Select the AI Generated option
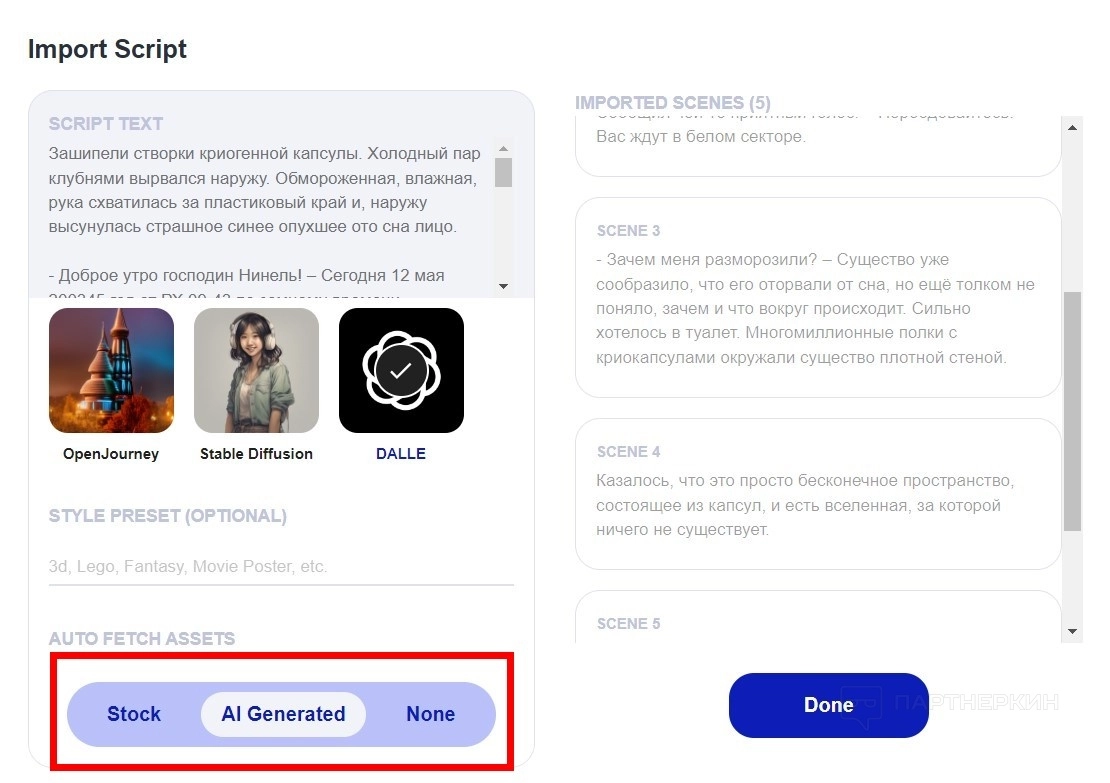The width and height of the screenshot is (1110, 783). click(283, 714)
